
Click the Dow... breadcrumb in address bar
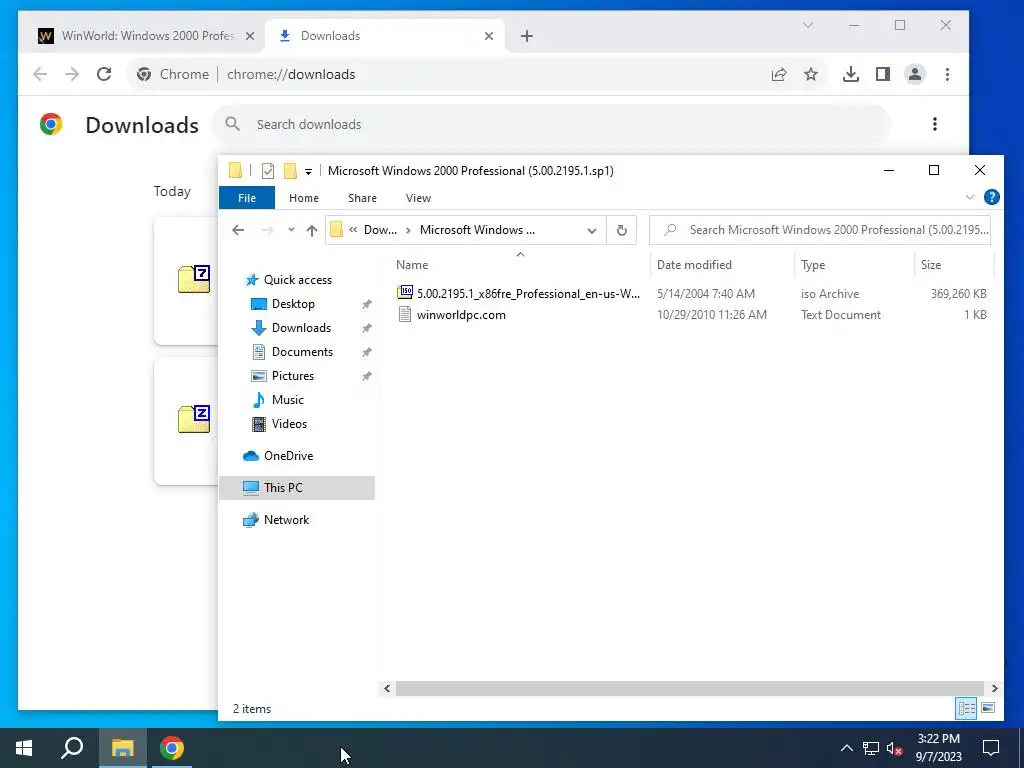(x=380, y=230)
